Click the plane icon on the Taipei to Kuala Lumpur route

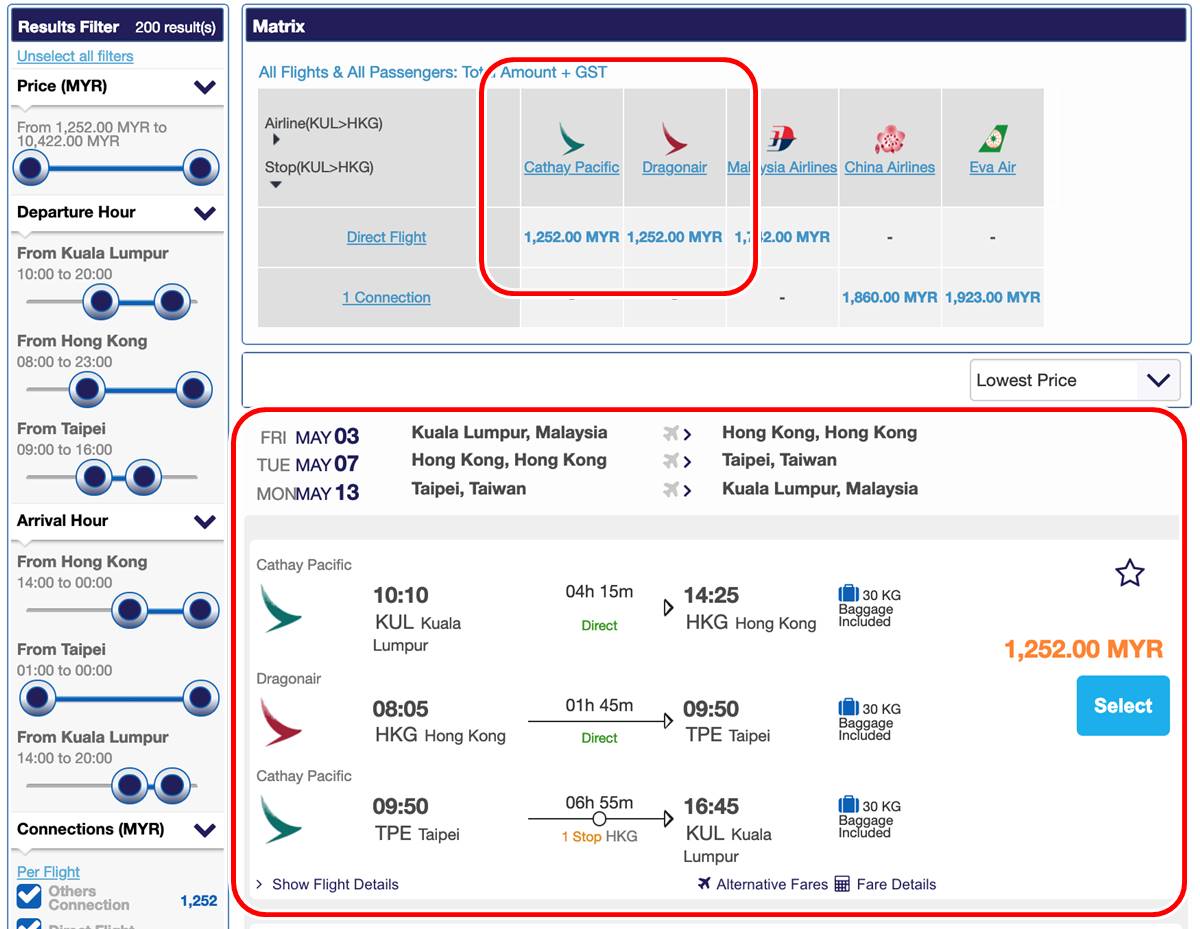click(671, 489)
